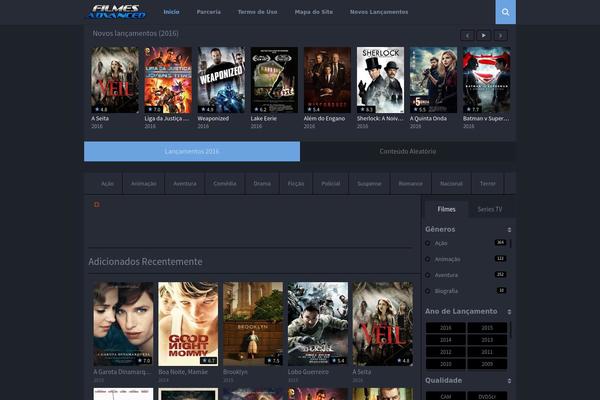This screenshot has width=600, height=400.
Task: Filter by year 2013
Action: click(487, 340)
